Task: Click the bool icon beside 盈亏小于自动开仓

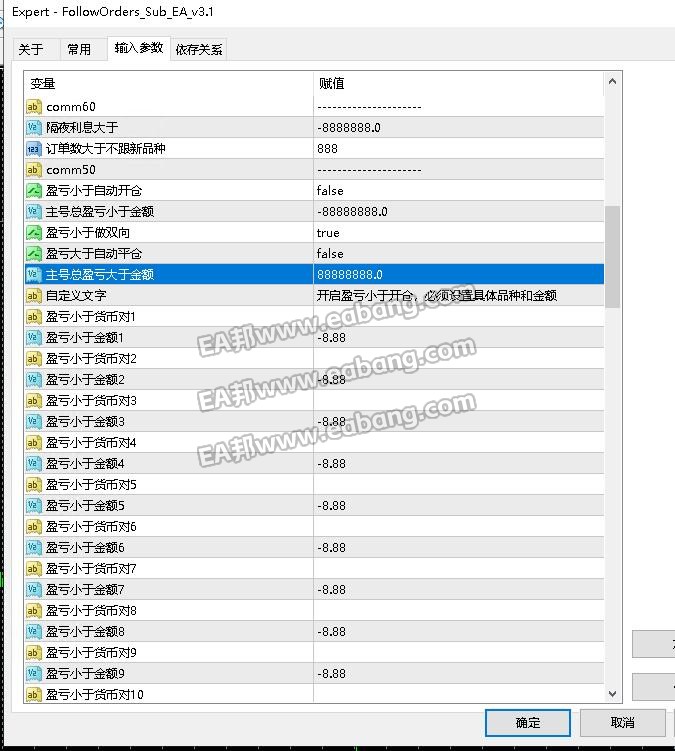Action: tap(34, 191)
